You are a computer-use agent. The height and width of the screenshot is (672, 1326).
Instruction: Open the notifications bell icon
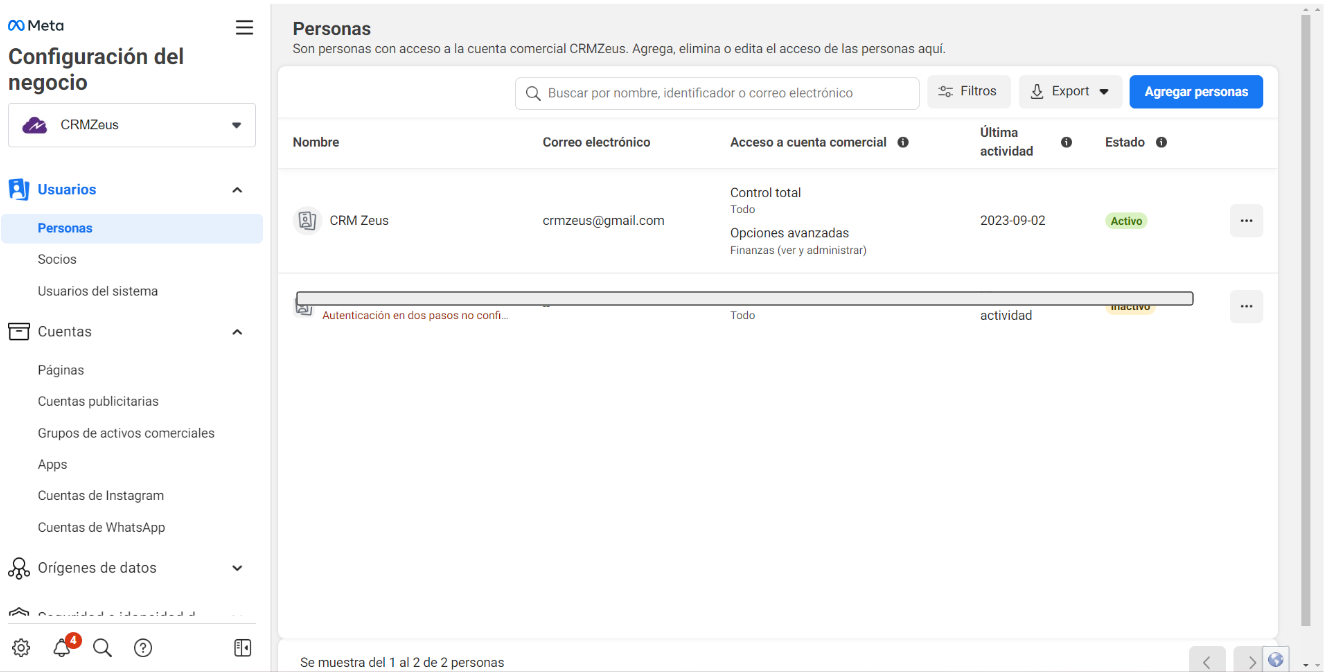[62, 648]
